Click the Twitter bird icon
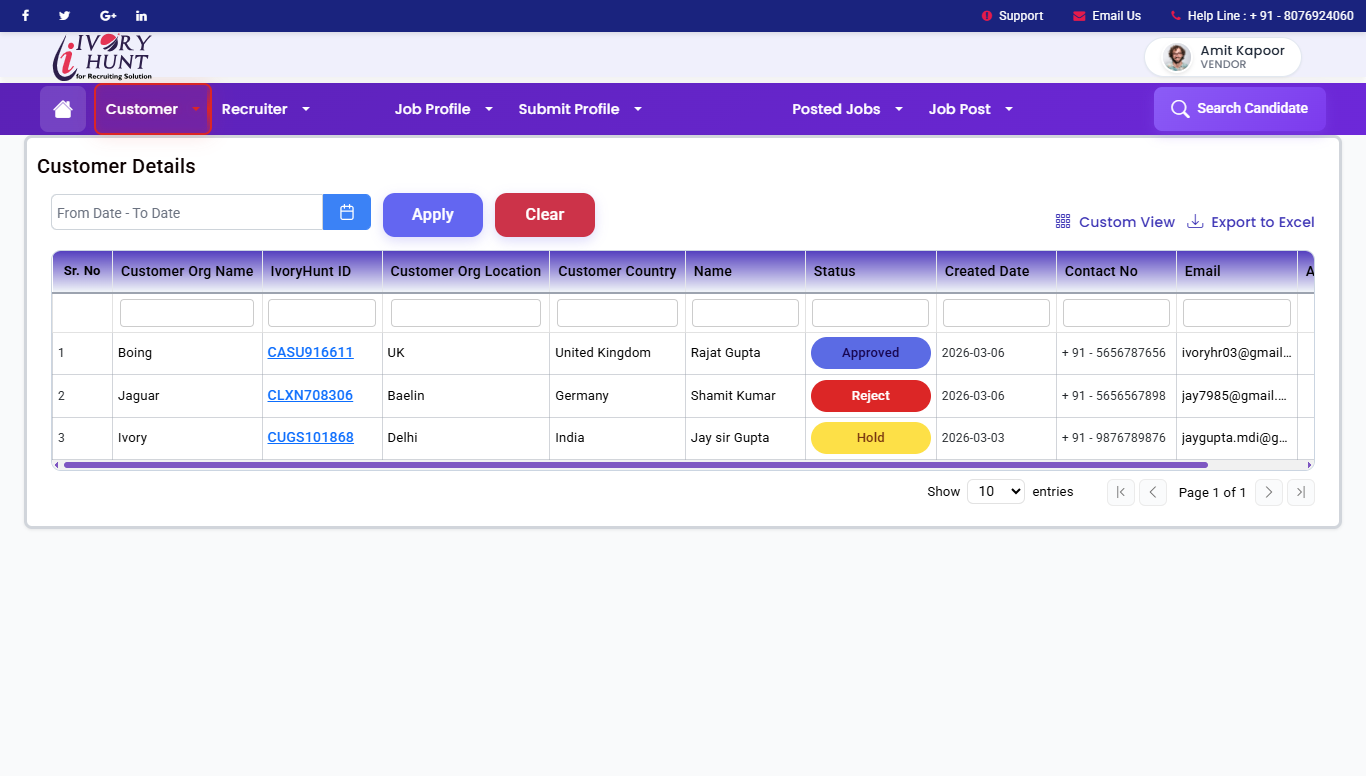Viewport: 1366px width, 776px height. tap(65, 16)
